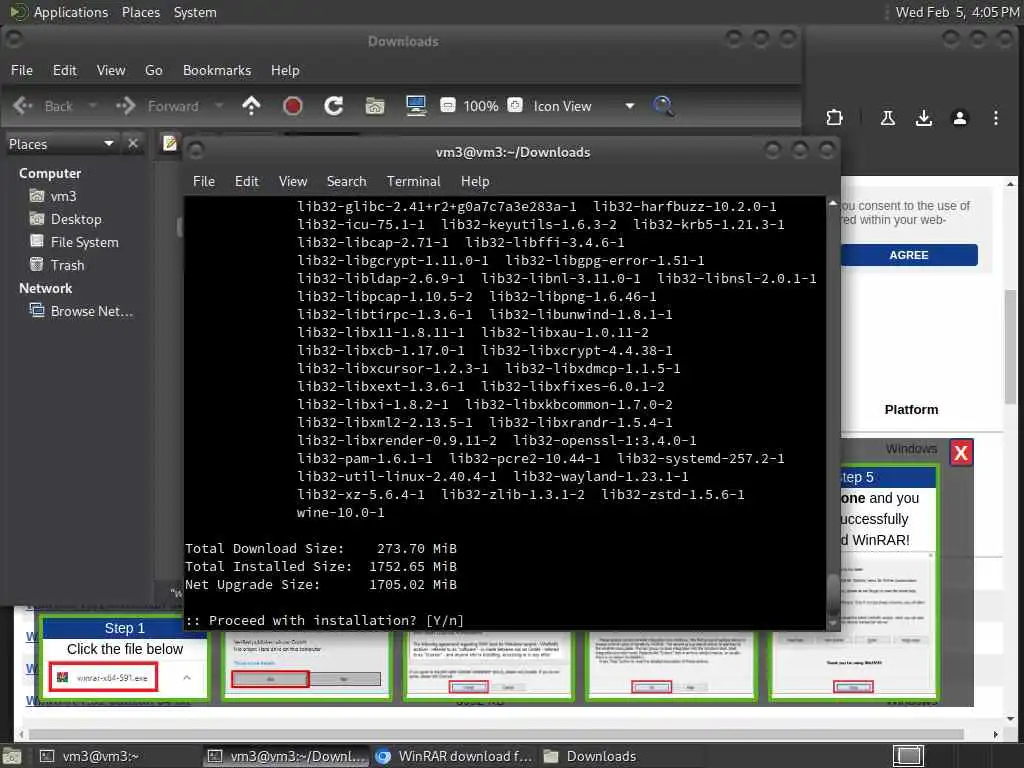
Task: Go up to the parent folder
Action: coord(251,106)
